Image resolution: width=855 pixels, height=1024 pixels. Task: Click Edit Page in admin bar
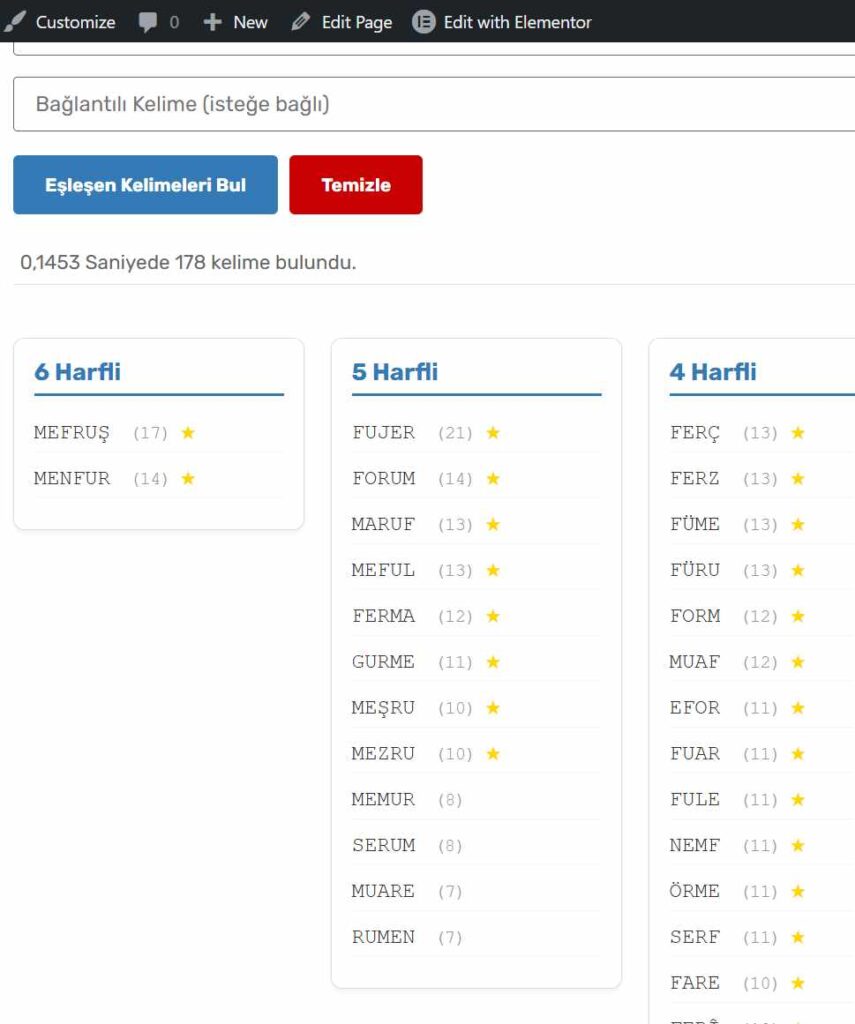pyautogui.click(x=342, y=22)
